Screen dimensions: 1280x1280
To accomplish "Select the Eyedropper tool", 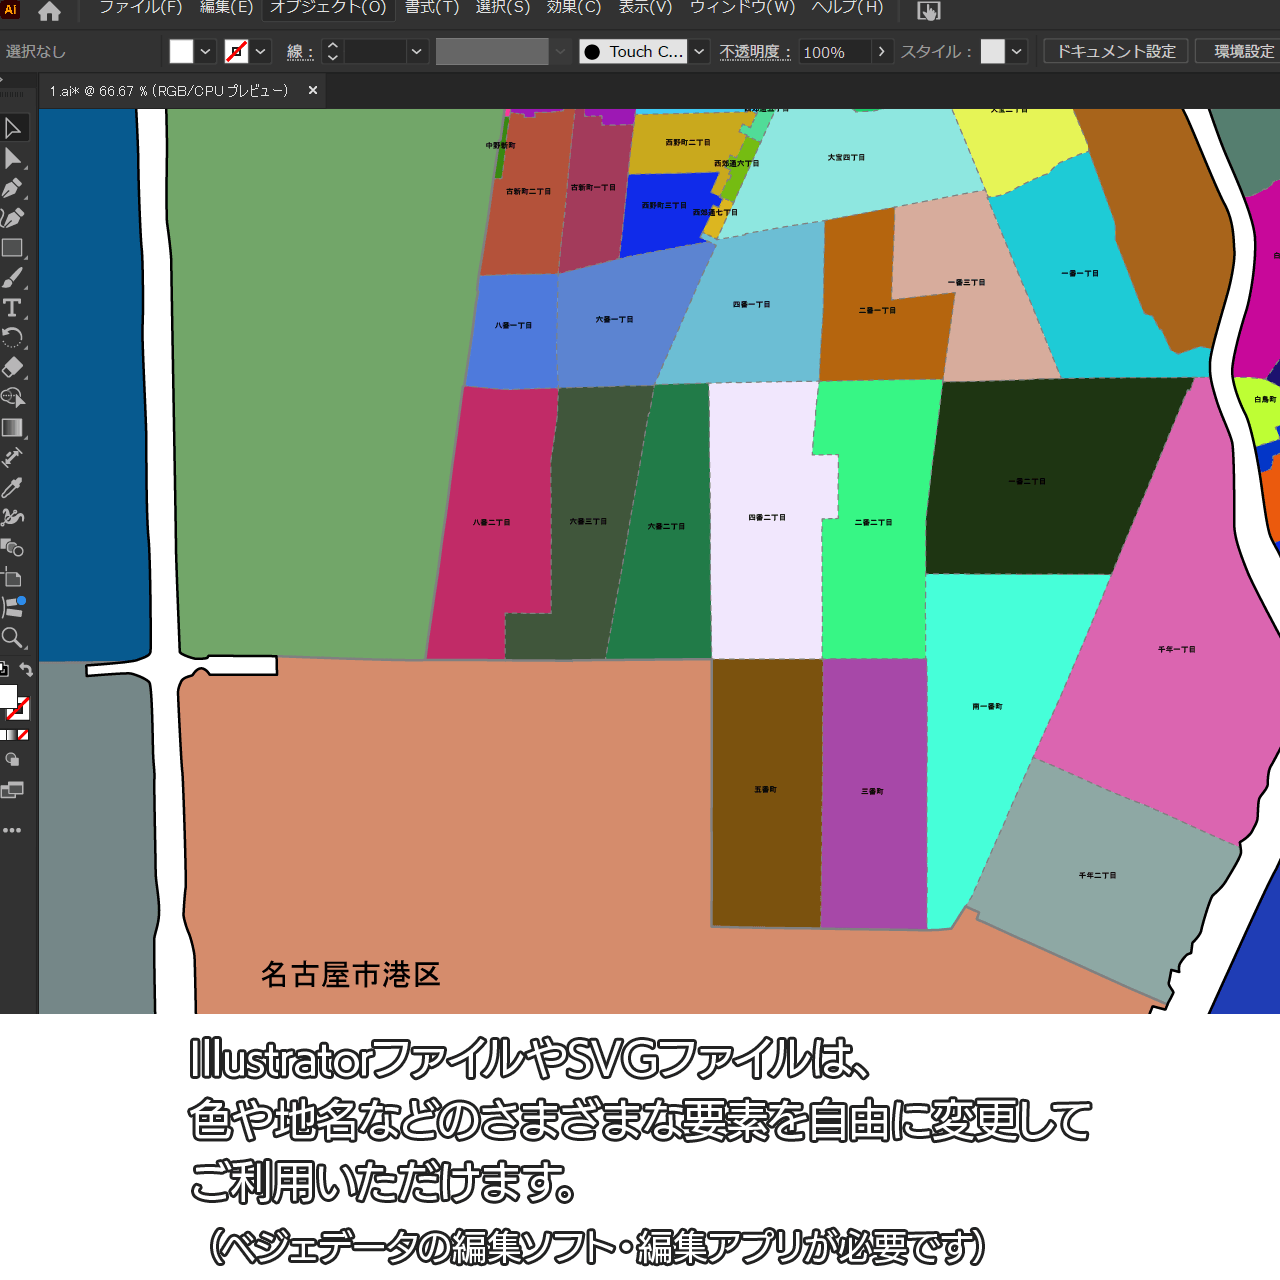I will click(13, 488).
